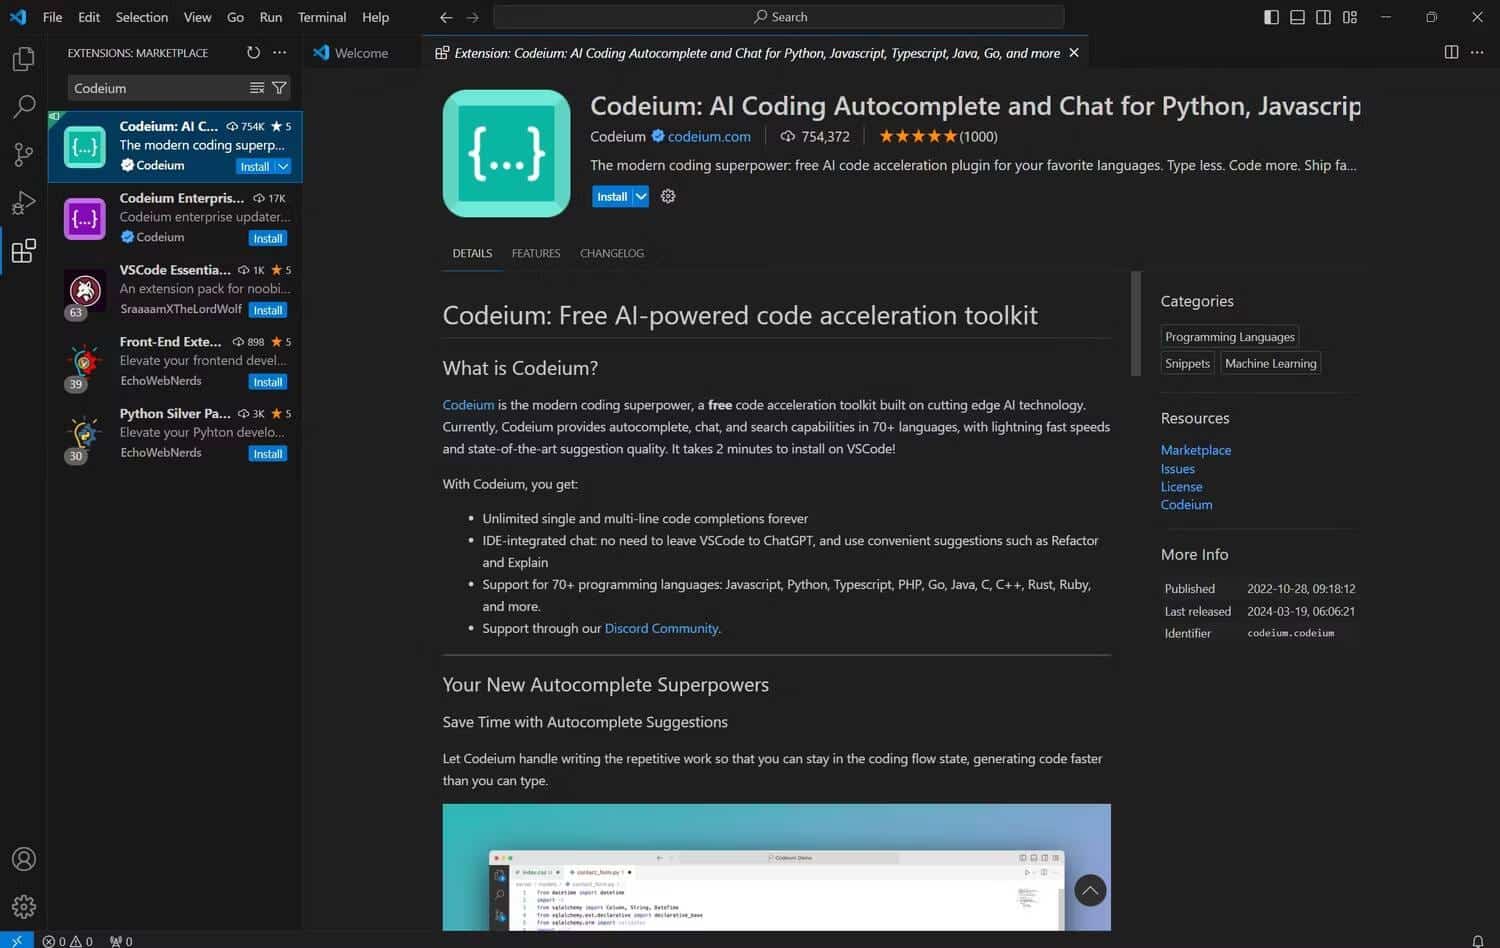Screen dimensions: 1500x948
Task: Expand Install dropdown arrow on extension page
Action: point(641,197)
